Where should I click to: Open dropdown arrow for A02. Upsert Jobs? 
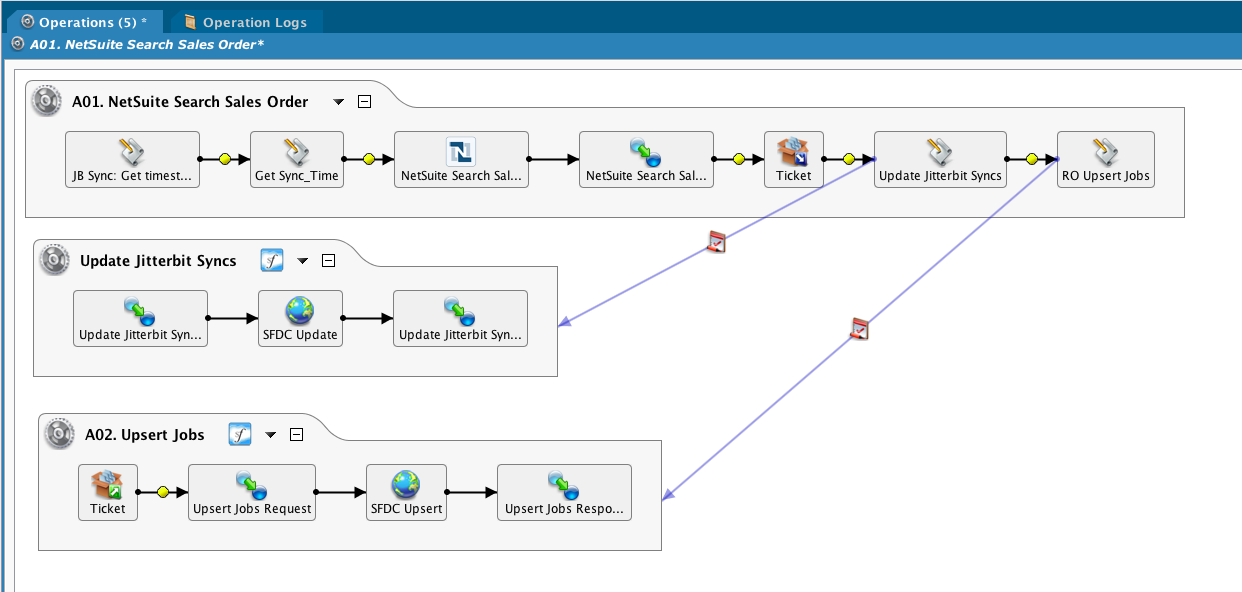coord(270,435)
